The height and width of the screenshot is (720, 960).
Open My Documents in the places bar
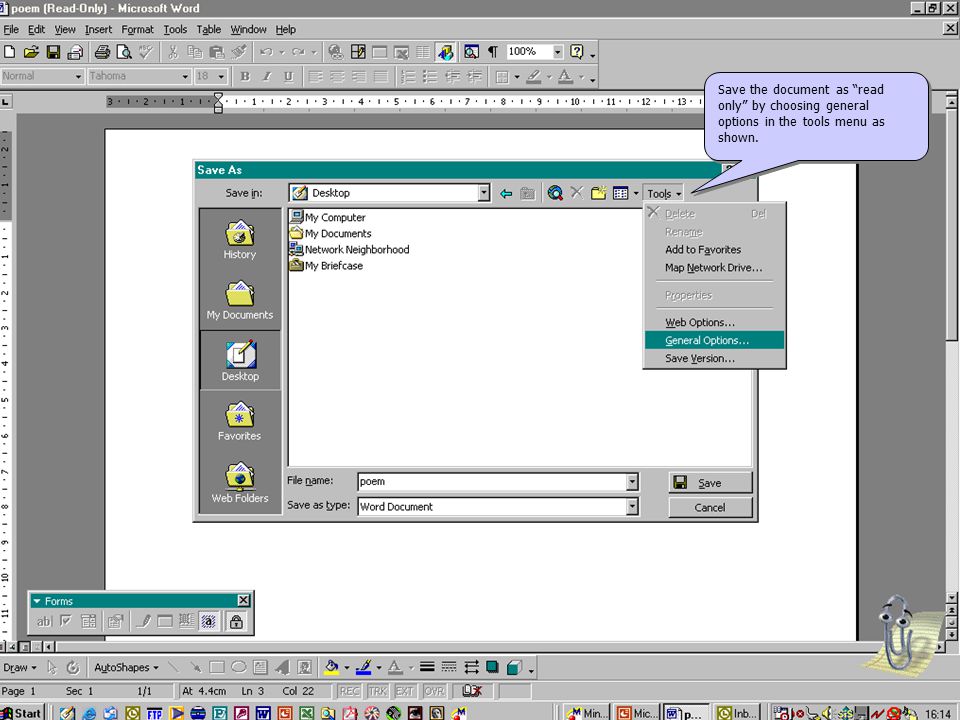click(239, 300)
